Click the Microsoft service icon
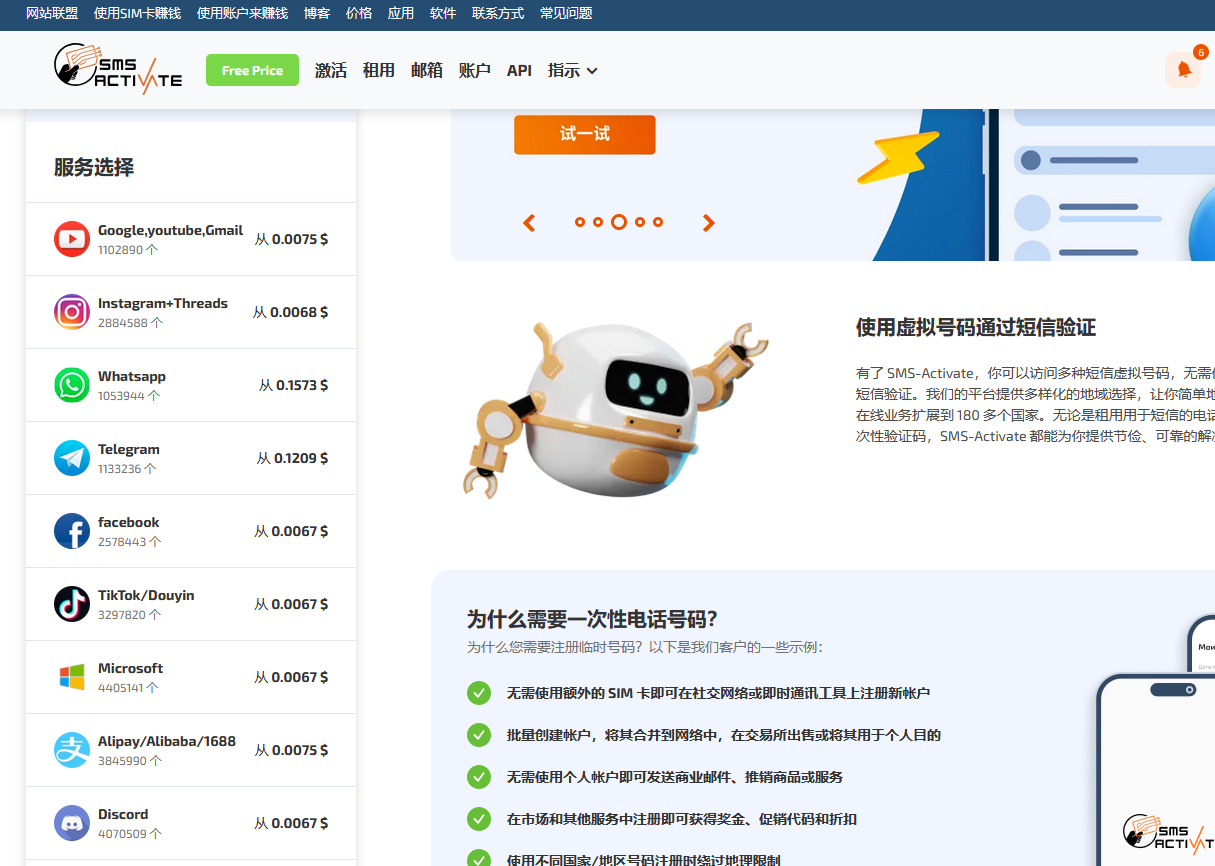Screen dimensions: 1215x866 pos(72,677)
